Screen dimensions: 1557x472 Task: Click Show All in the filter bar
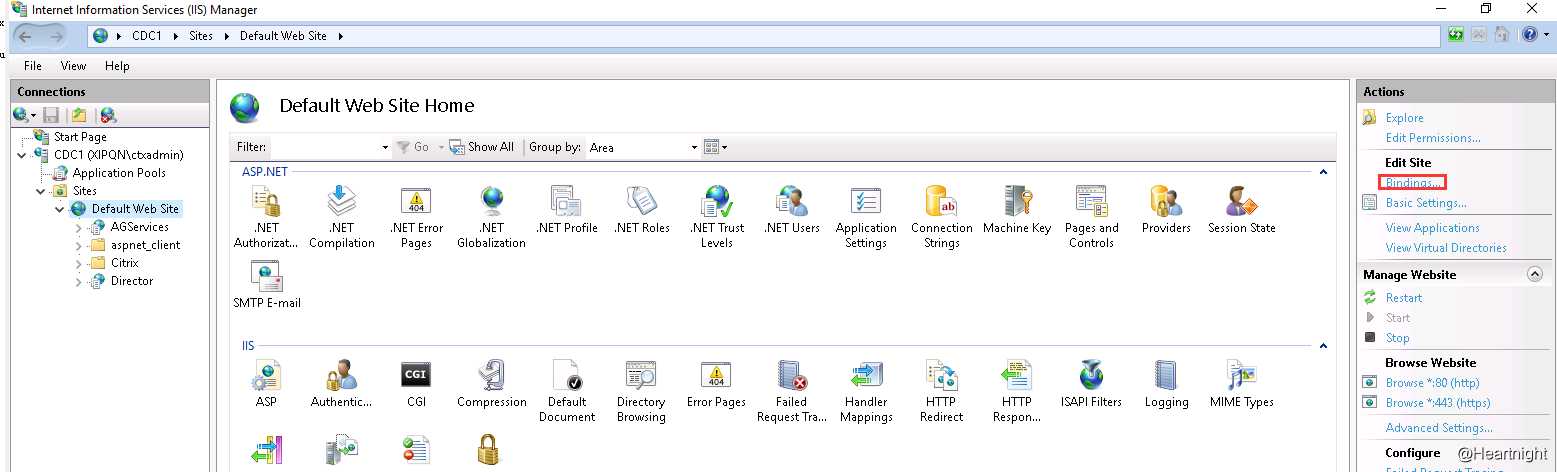coord(482,147)
